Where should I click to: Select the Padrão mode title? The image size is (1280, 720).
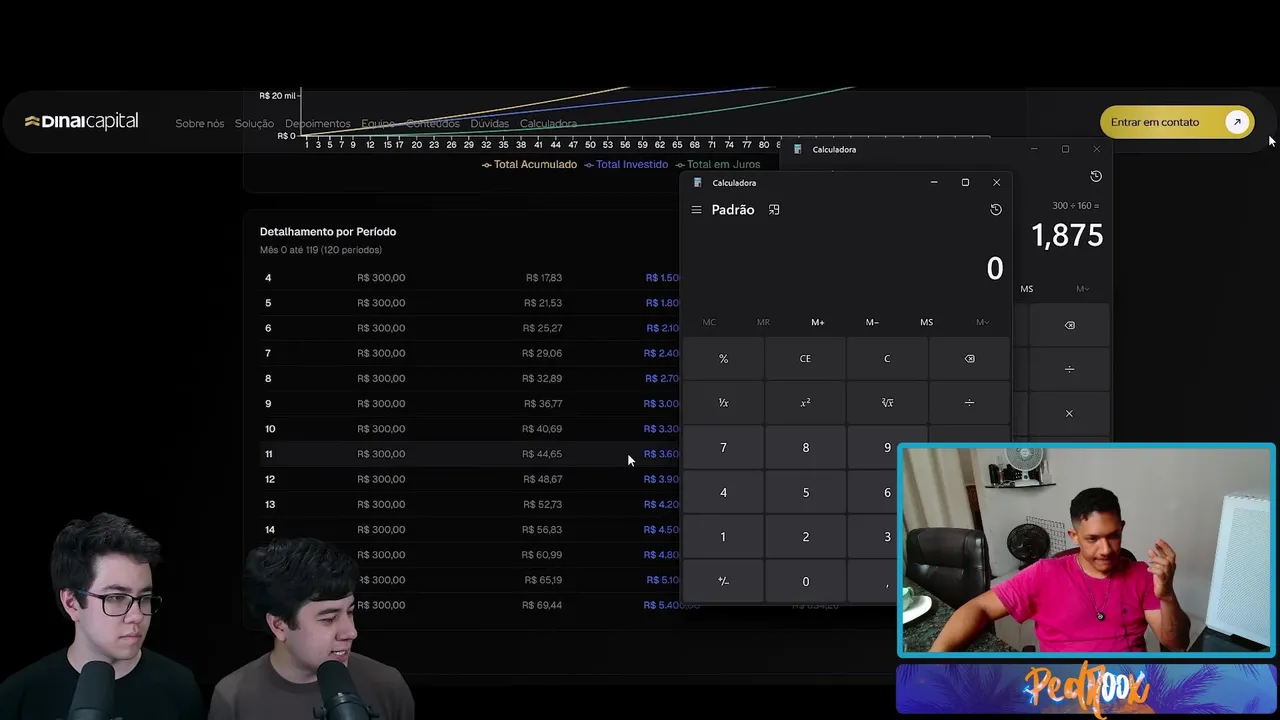pos(733,210)
